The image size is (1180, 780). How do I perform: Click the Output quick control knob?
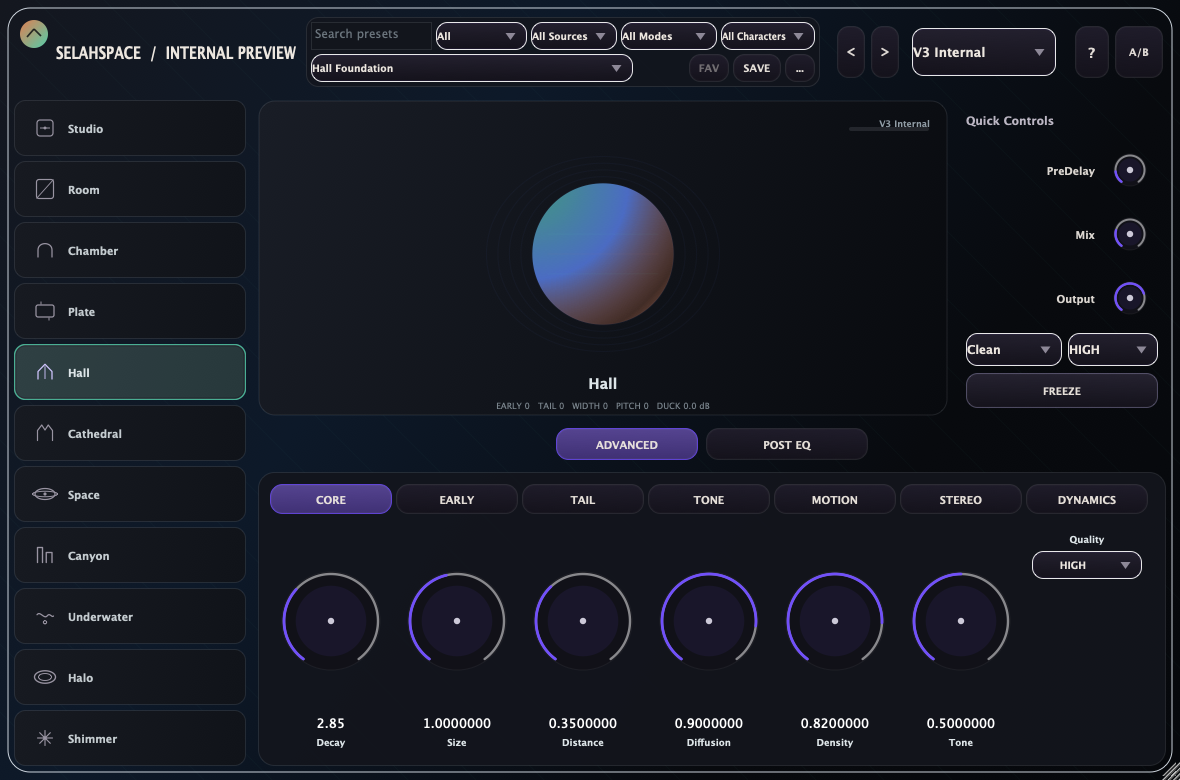[x=1130, y=298]
